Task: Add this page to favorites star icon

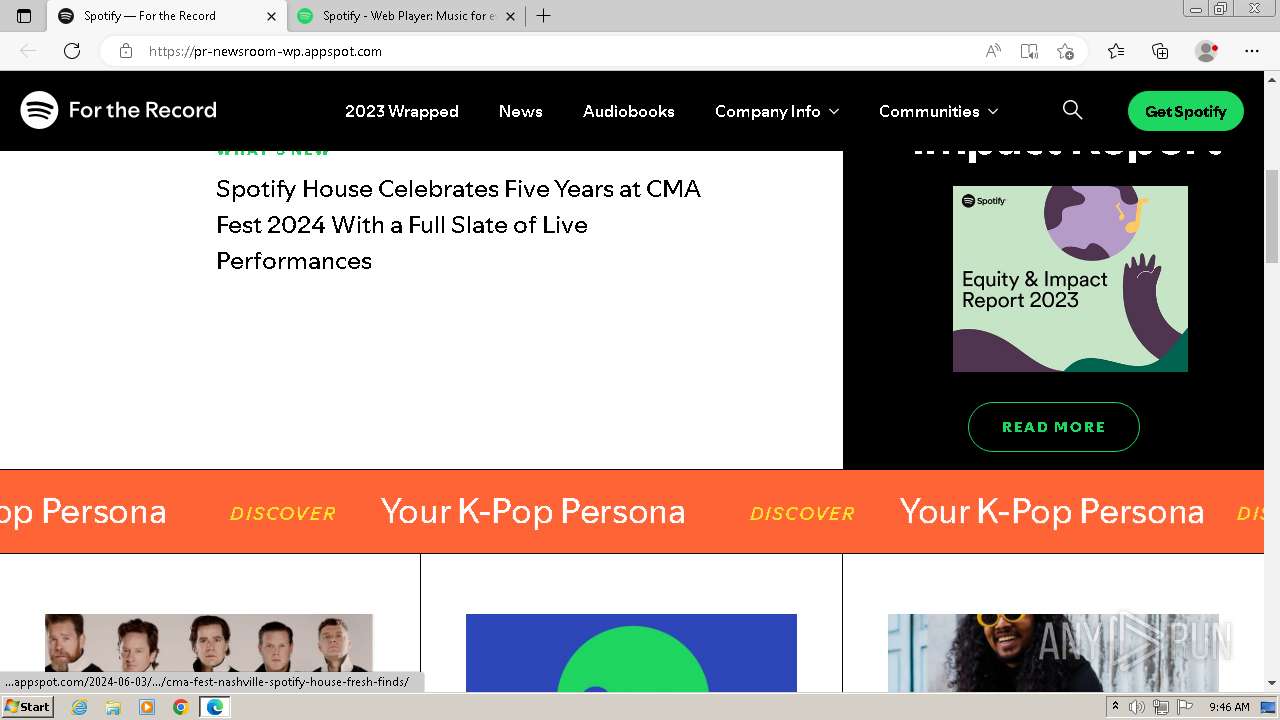Action: click(1065, 51)
